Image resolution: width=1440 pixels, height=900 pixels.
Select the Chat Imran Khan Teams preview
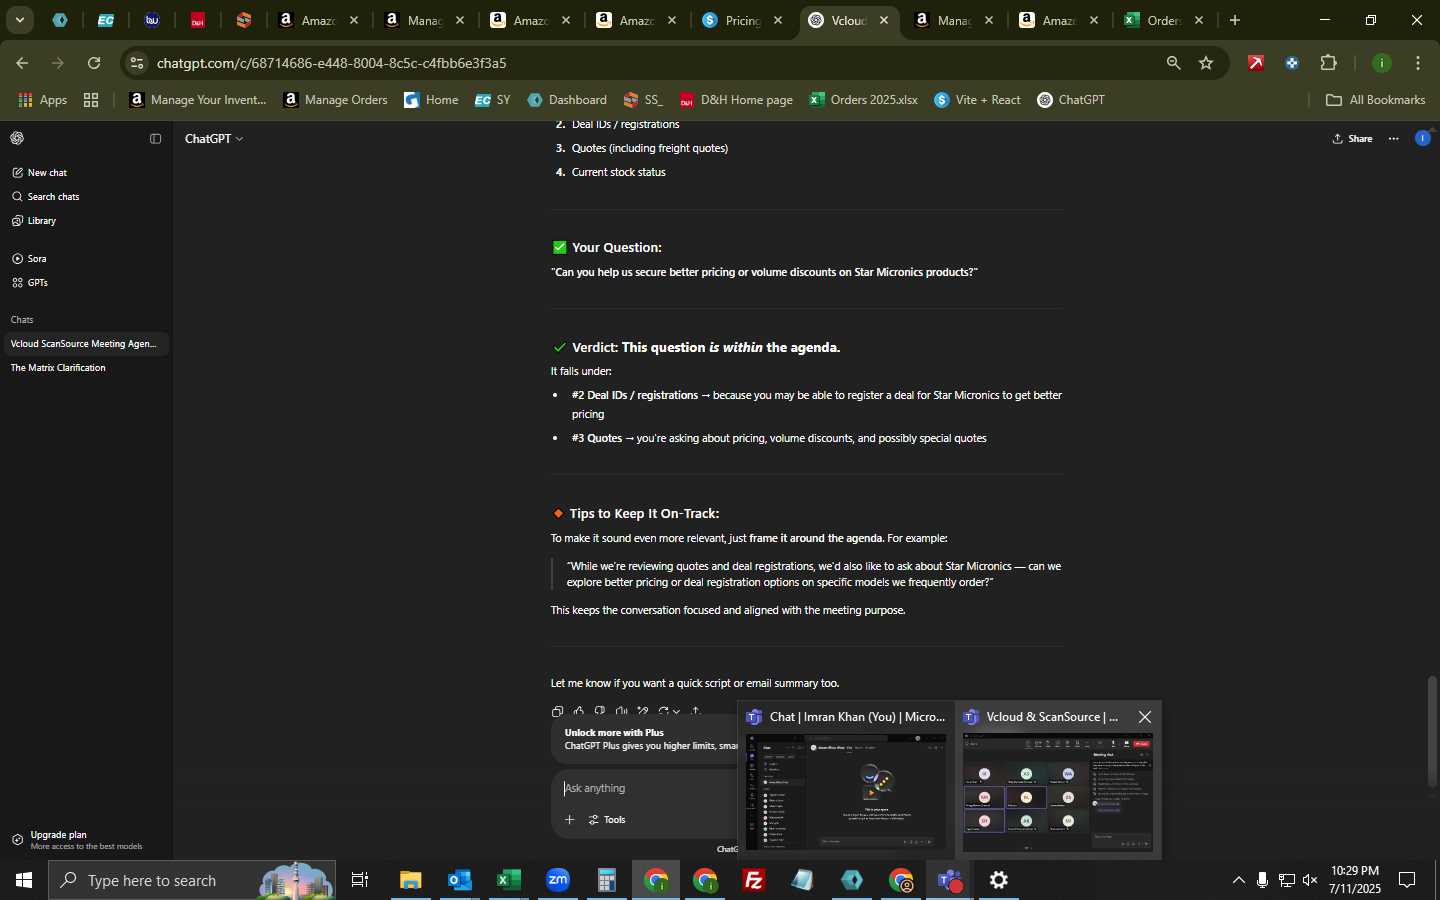[846, 779]
